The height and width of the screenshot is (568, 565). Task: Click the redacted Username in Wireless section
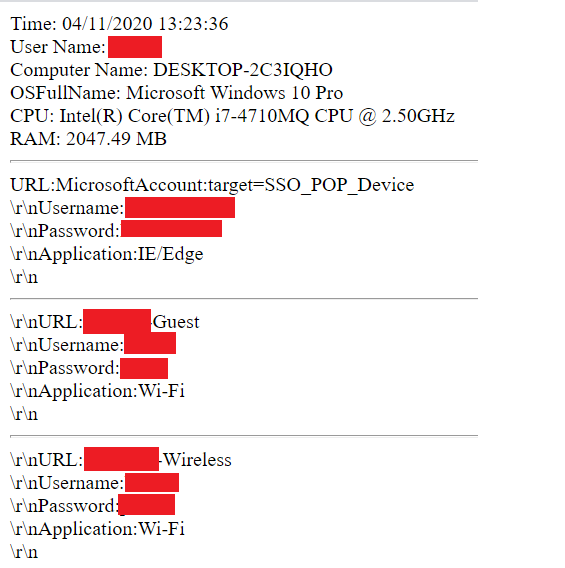(x=152, y=483)
